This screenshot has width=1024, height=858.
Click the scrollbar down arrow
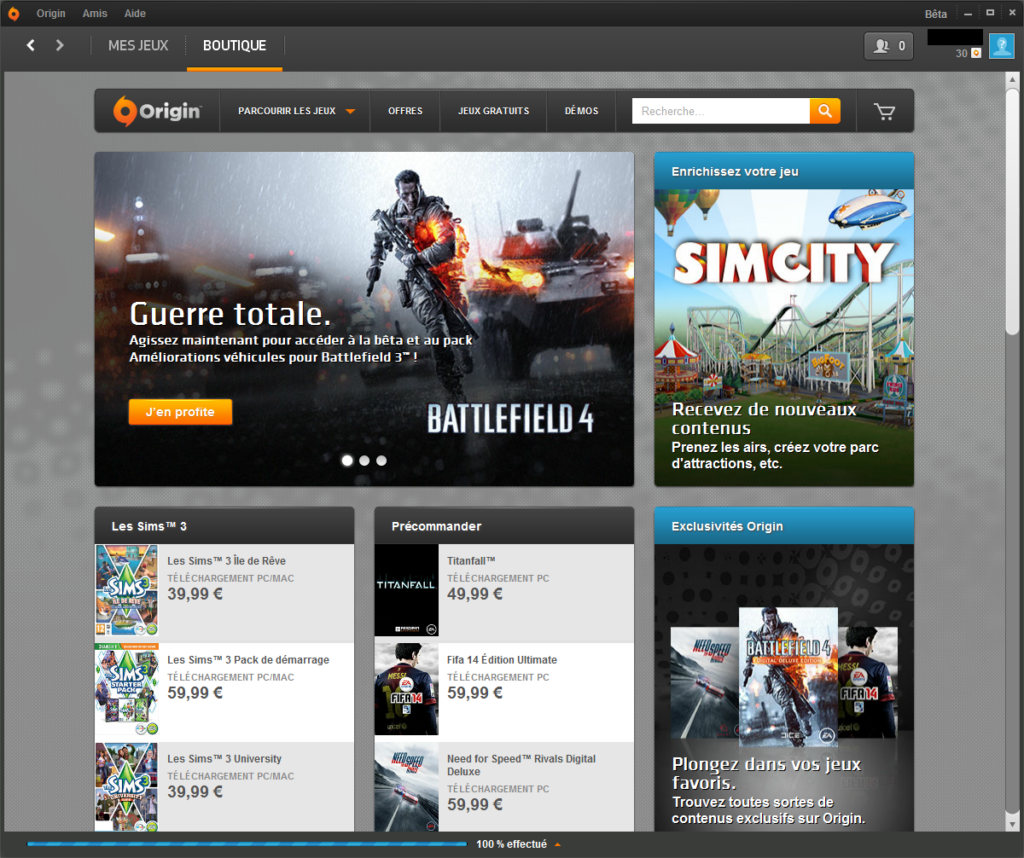click(1012, 824)
